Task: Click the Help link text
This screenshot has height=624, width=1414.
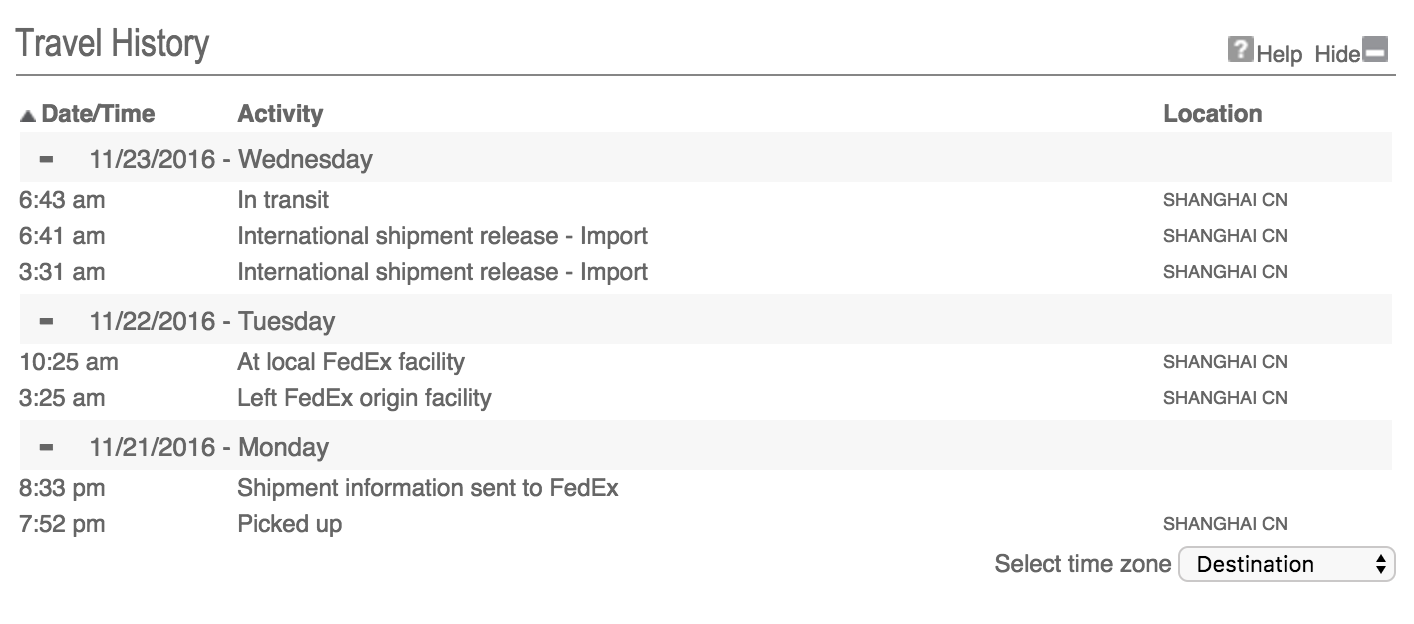Action: pos(1279,54)
